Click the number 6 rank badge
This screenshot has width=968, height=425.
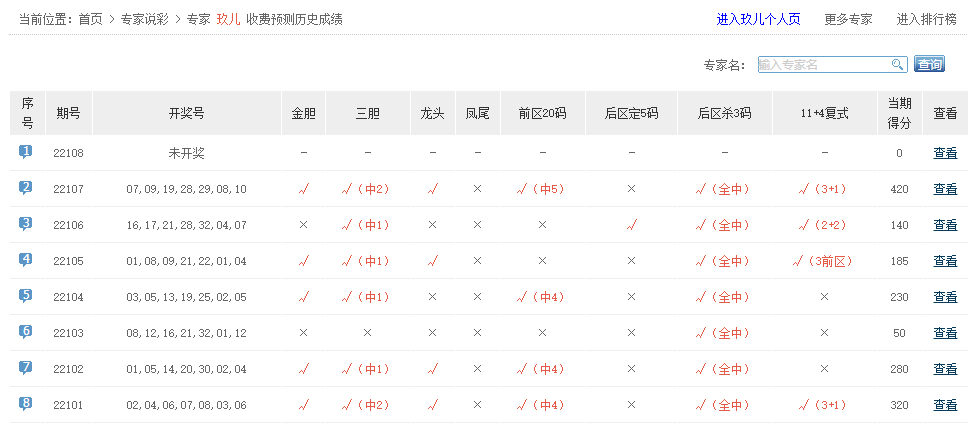tap(26, 332)
